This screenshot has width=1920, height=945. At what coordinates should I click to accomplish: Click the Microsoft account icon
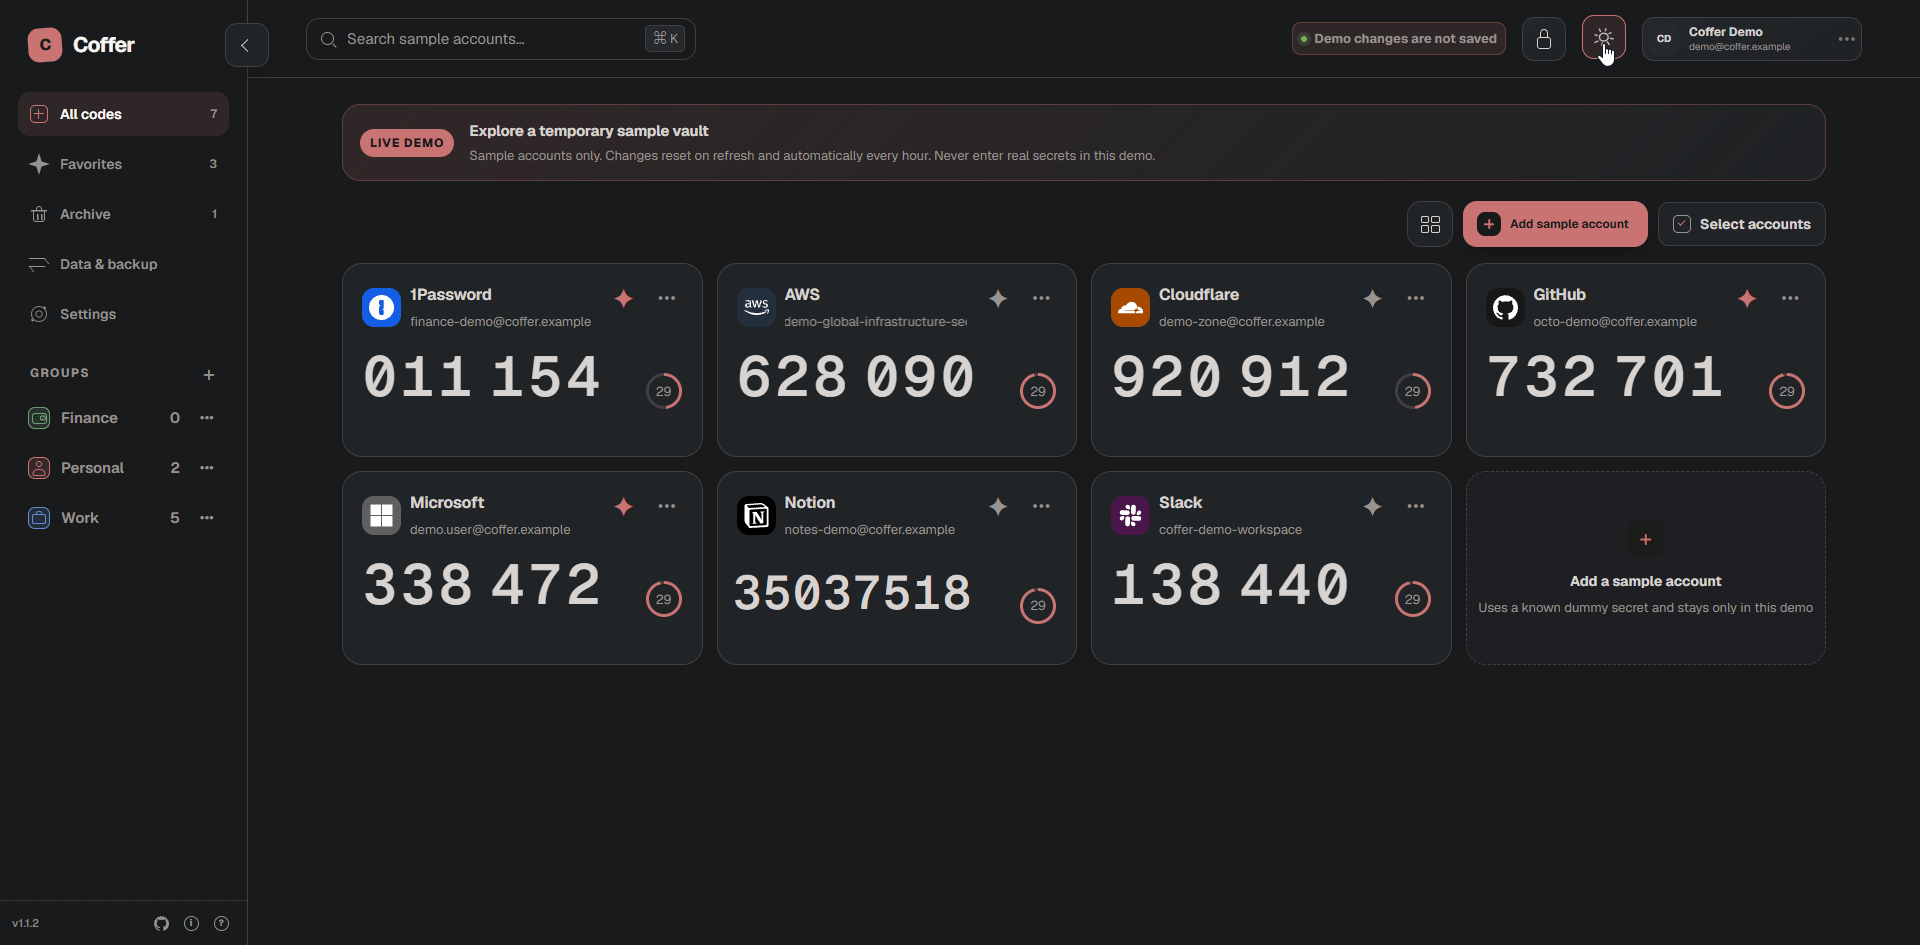click(381, 516)
